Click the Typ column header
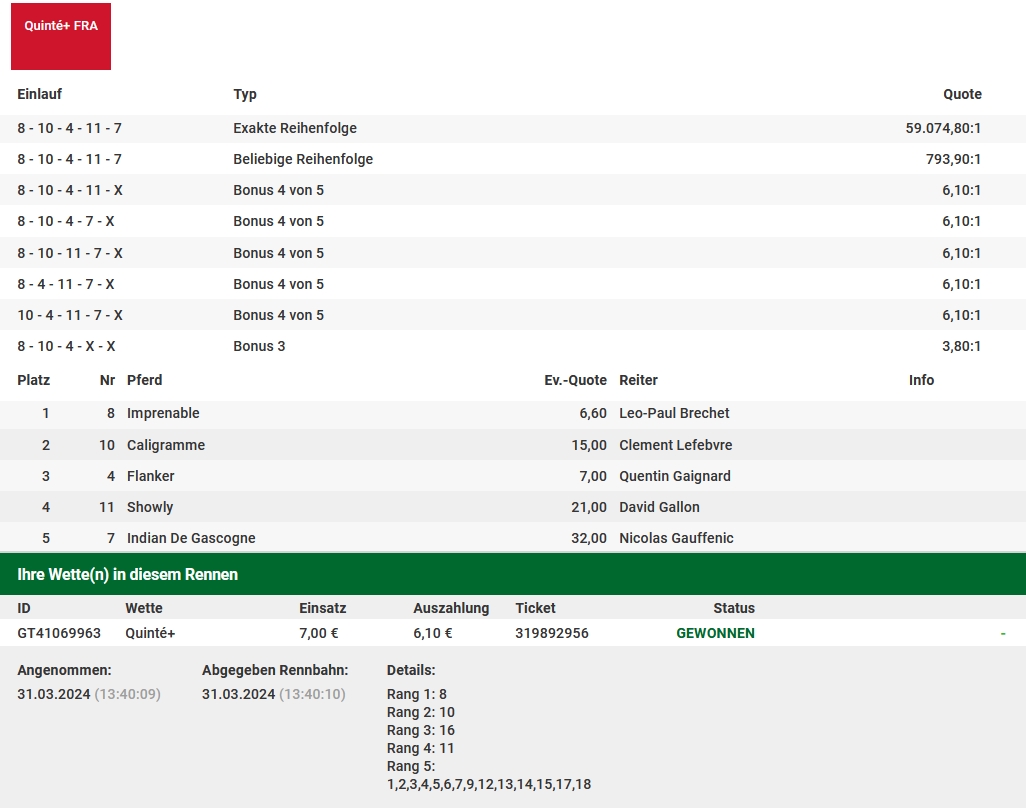This screenshot has width=1026, height=811. click(245, 94)
